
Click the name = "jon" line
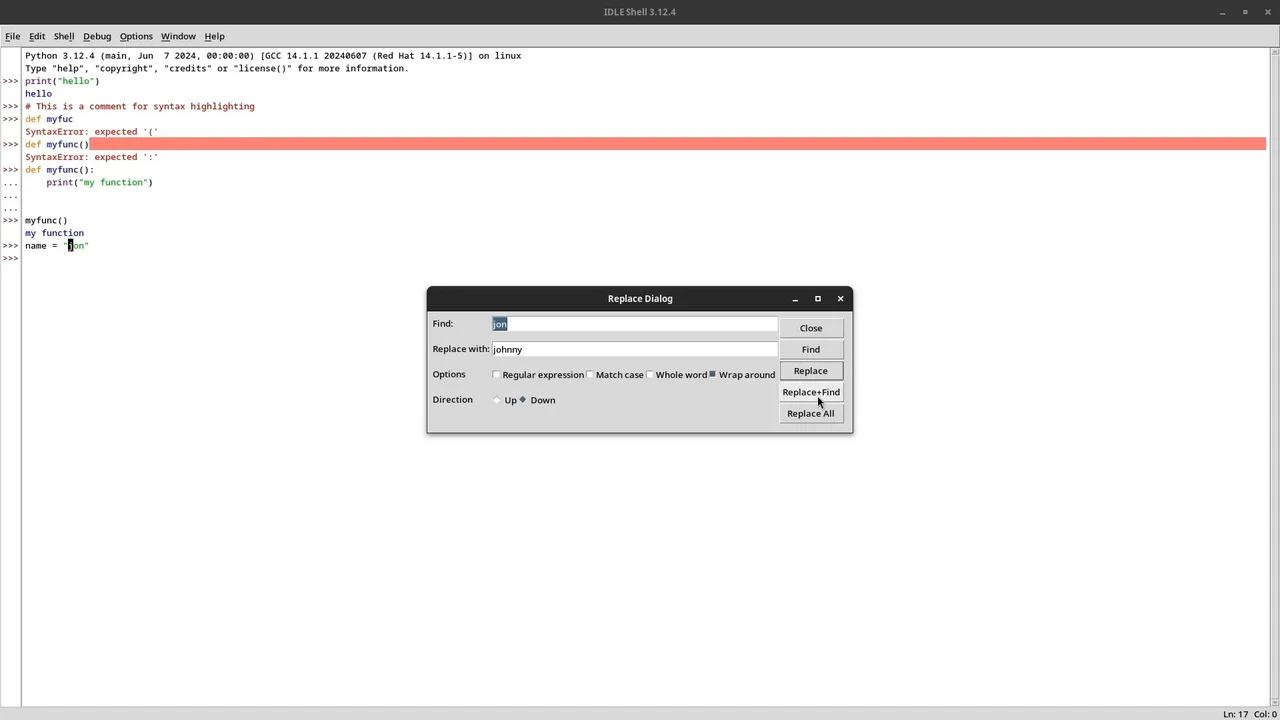[57, 246]
